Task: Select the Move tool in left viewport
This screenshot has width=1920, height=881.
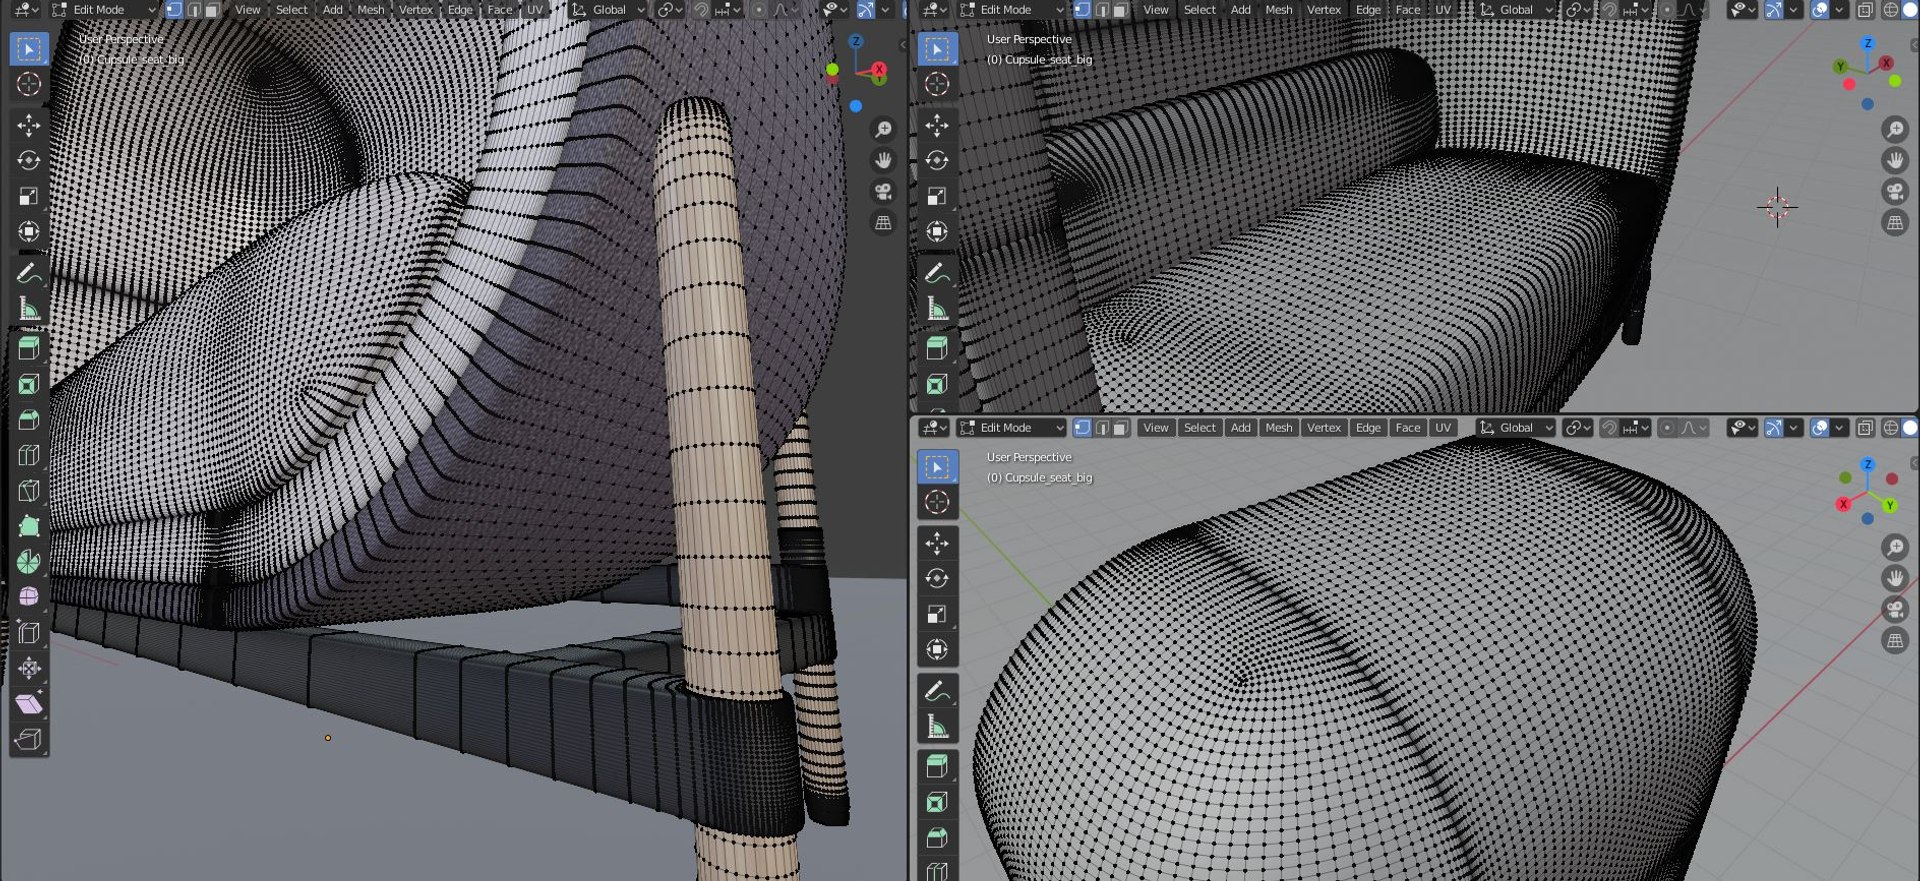Action: point(29,125)
